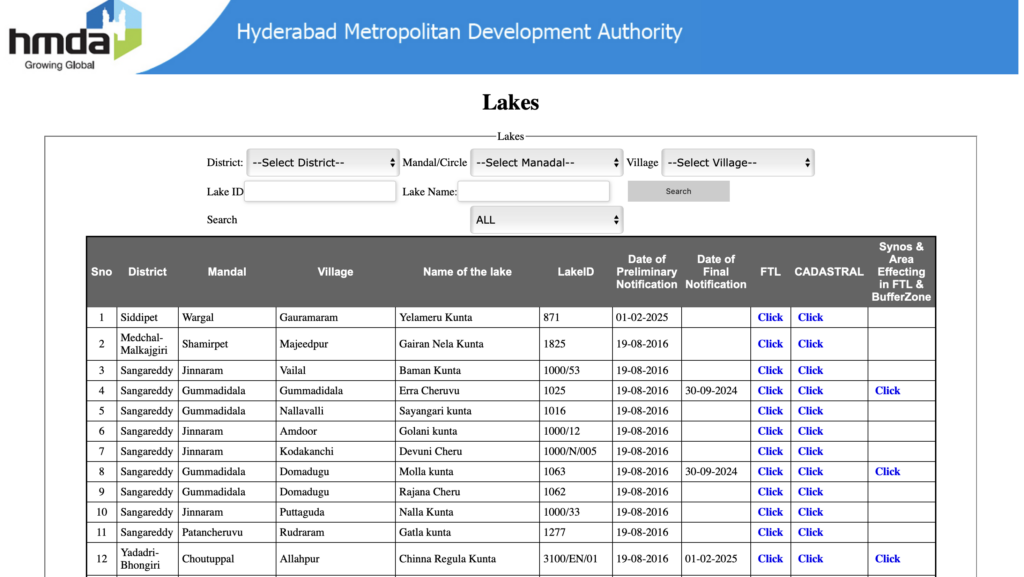Viewport: 1024px width, 577px height.
Task: Open the Select Manadal dropdown
Action: (546, 163)
